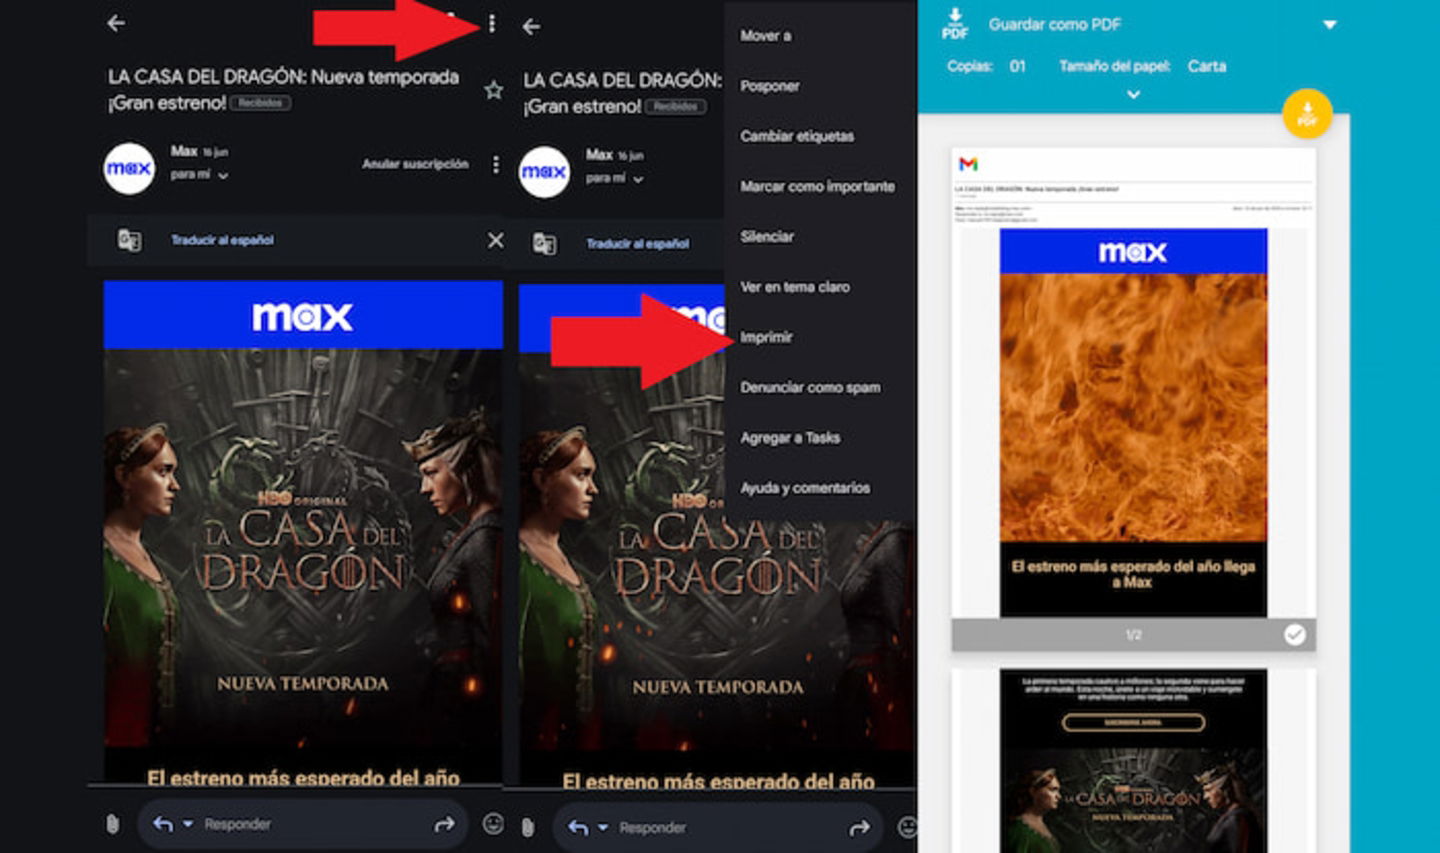Open the emoji picker in the left panel
This screenshot has height=853, width=1440.
[x=493, y=823]
